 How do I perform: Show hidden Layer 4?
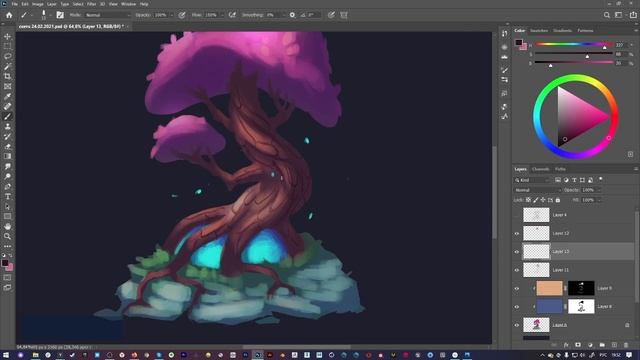pyautogui.click(x=517, y=215)
